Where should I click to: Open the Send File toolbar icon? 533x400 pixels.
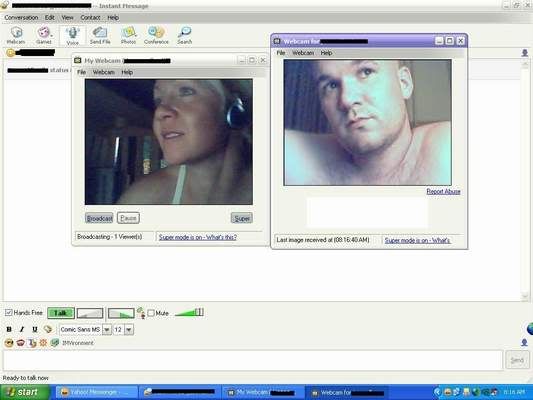[100, 35]
